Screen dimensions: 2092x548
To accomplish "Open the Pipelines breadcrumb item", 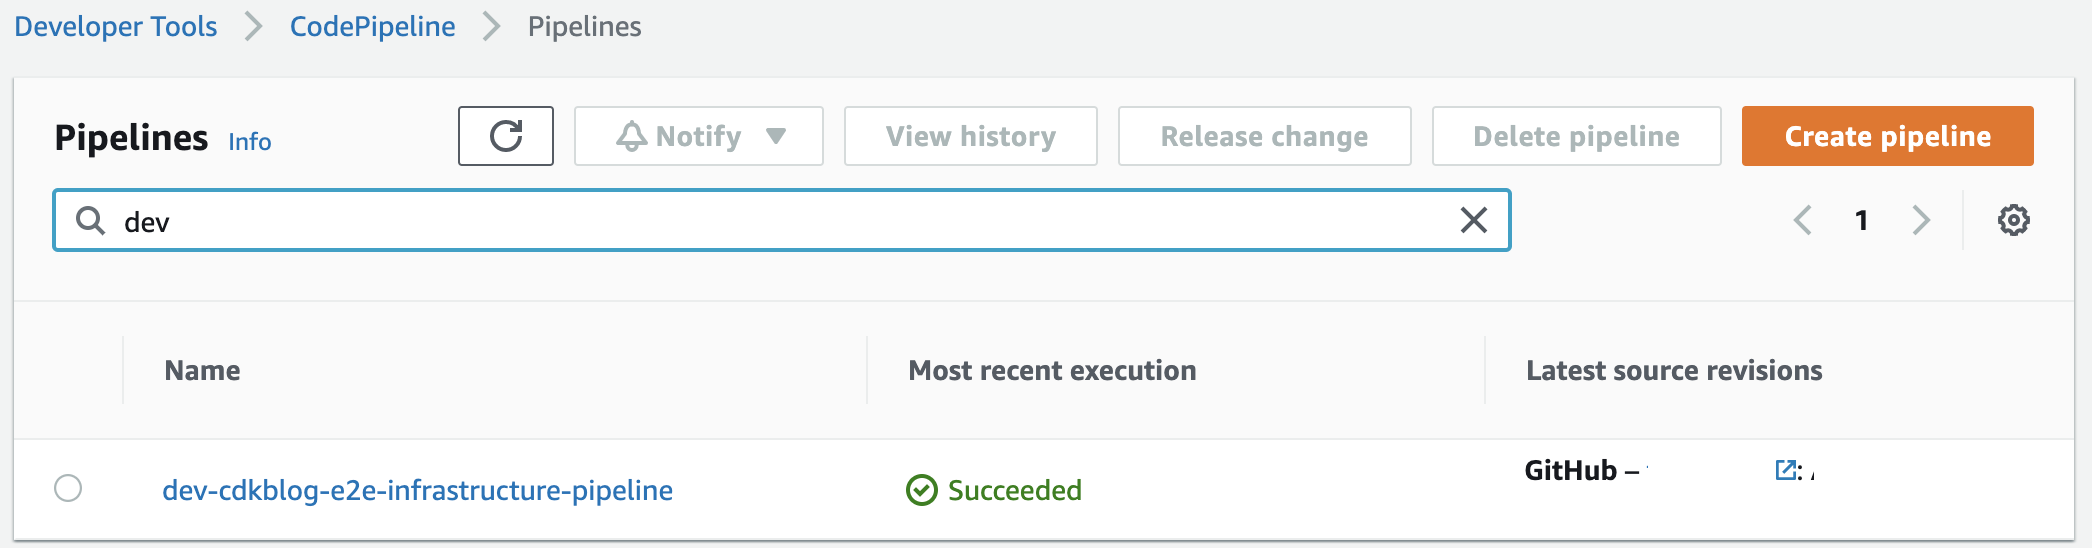I will (x=585, y=26).
